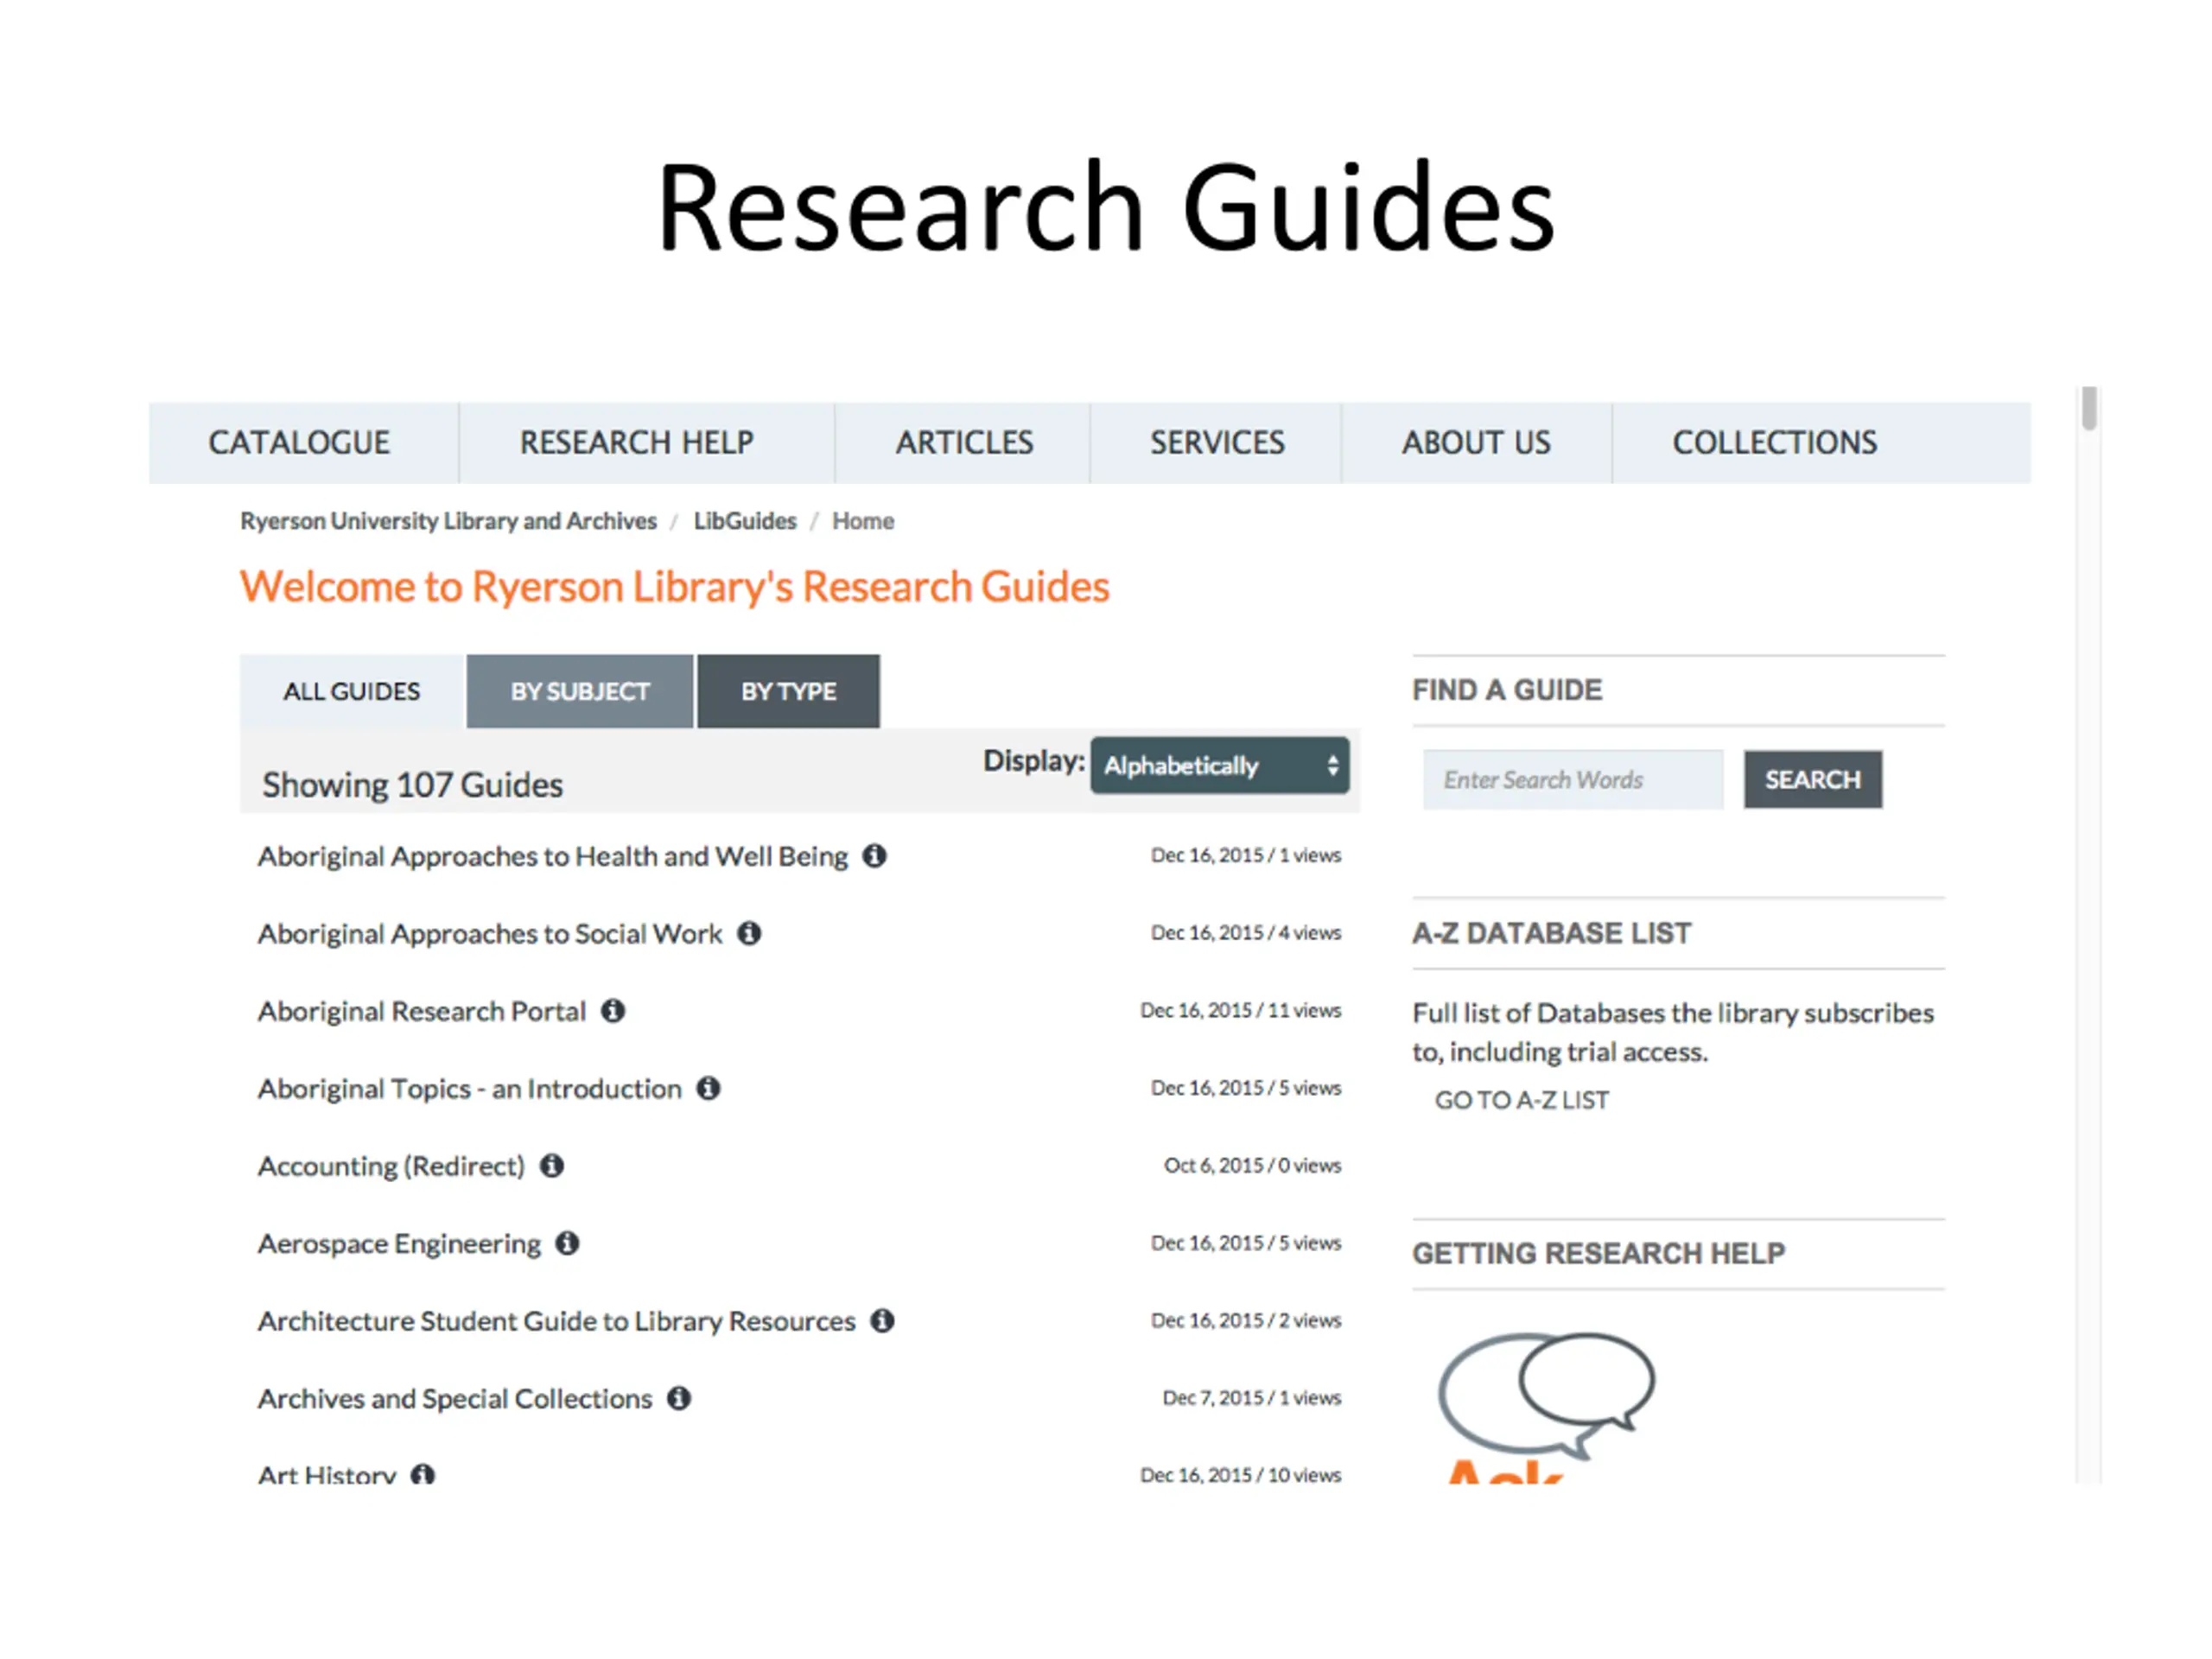
Task: Open the SERVICES menu
Action: [1217, 443]
